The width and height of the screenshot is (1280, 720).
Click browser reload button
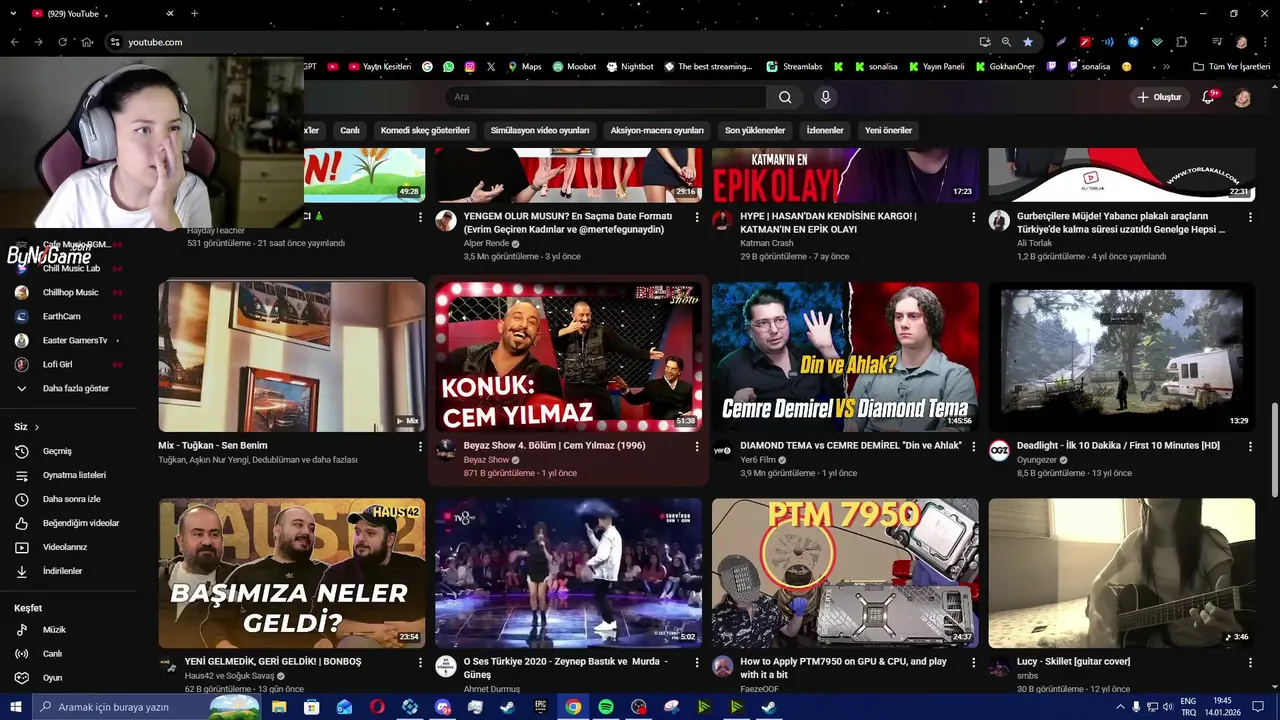[62, 42]
